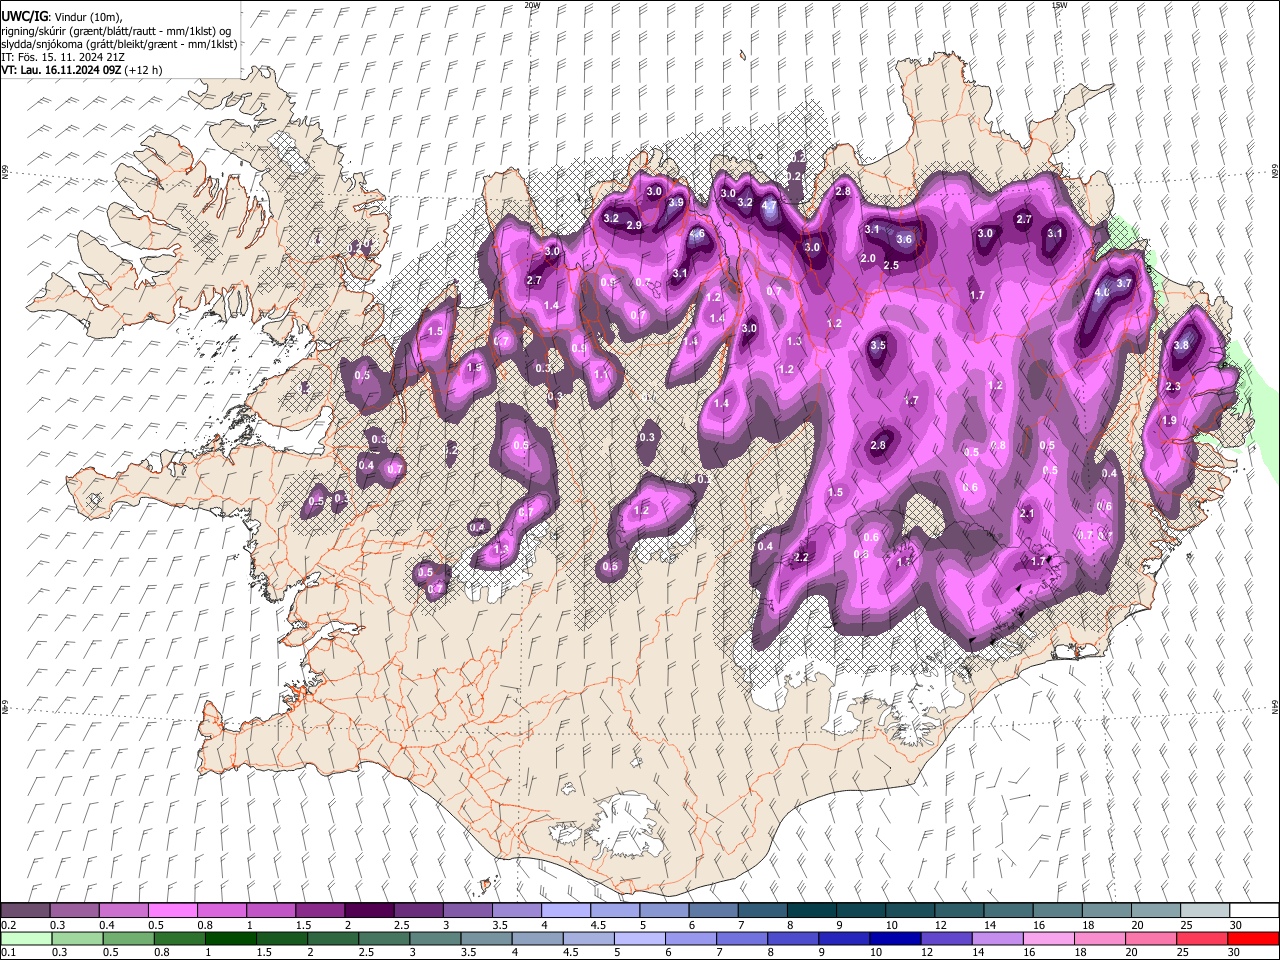Viewport: 1280px width, 960px height.
Task: Click the 3.7 value in the northeast
Action: coord(1124,283)
